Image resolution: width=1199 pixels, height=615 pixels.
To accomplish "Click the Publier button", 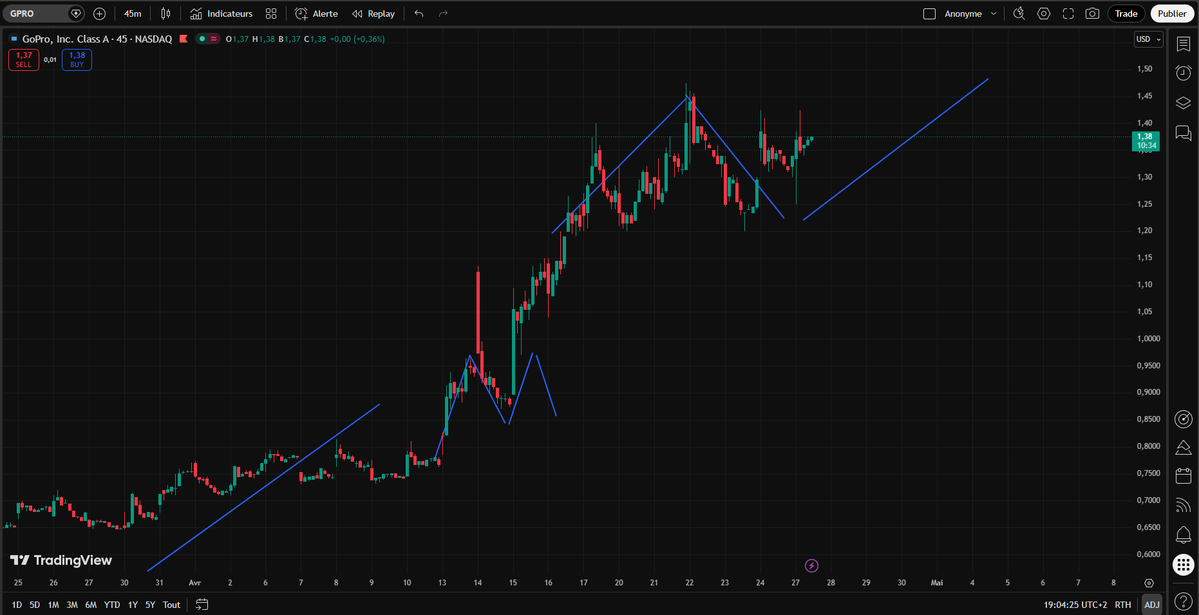I will pos(1171,14).
